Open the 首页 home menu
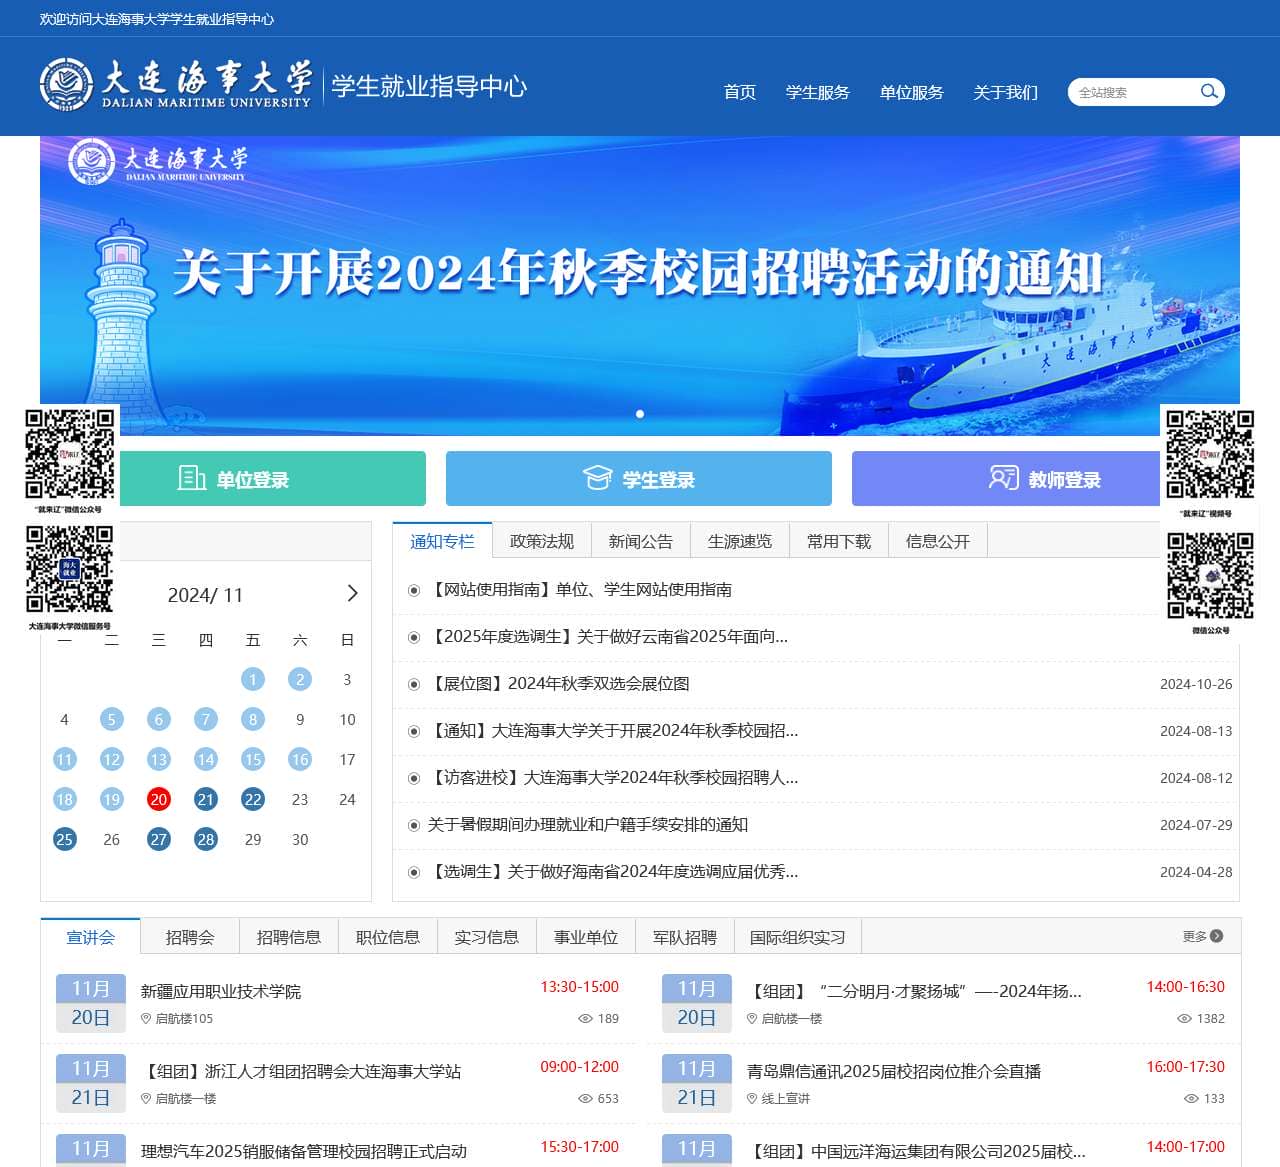This screenshot has height=1167, width=1280. (740, 92)
